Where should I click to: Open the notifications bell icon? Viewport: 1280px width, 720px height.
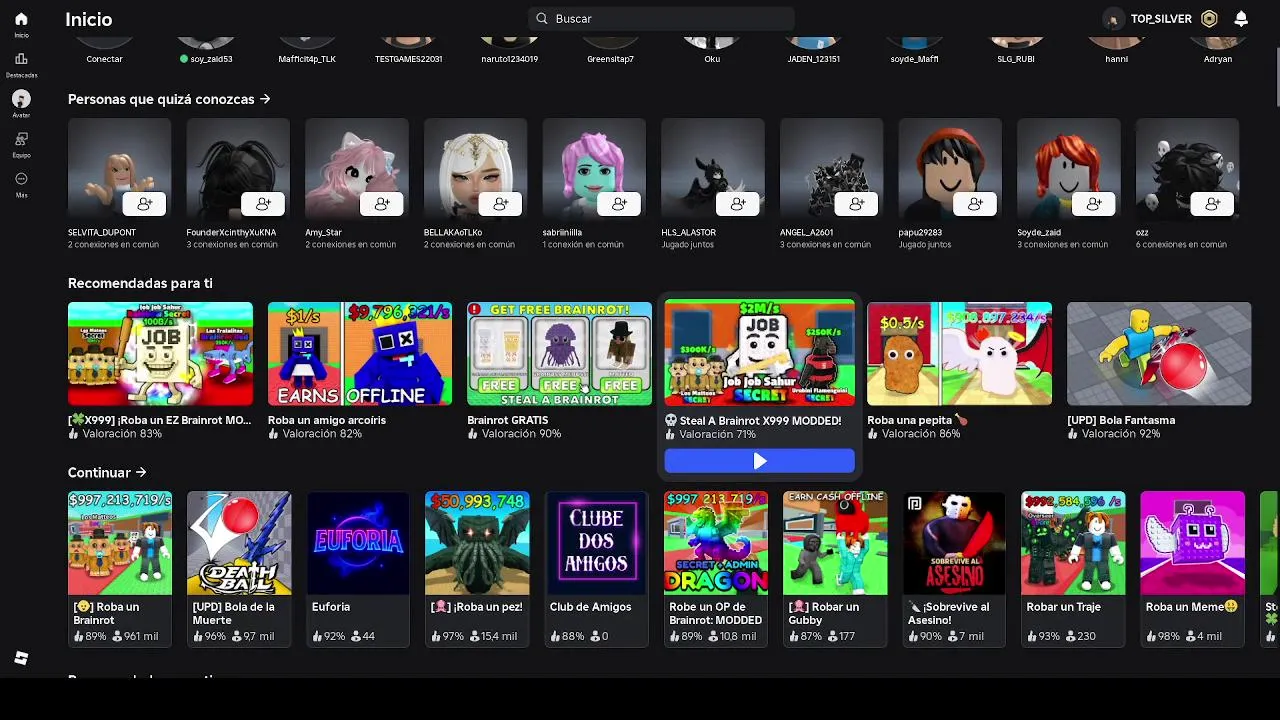[x=1241, y=19]
